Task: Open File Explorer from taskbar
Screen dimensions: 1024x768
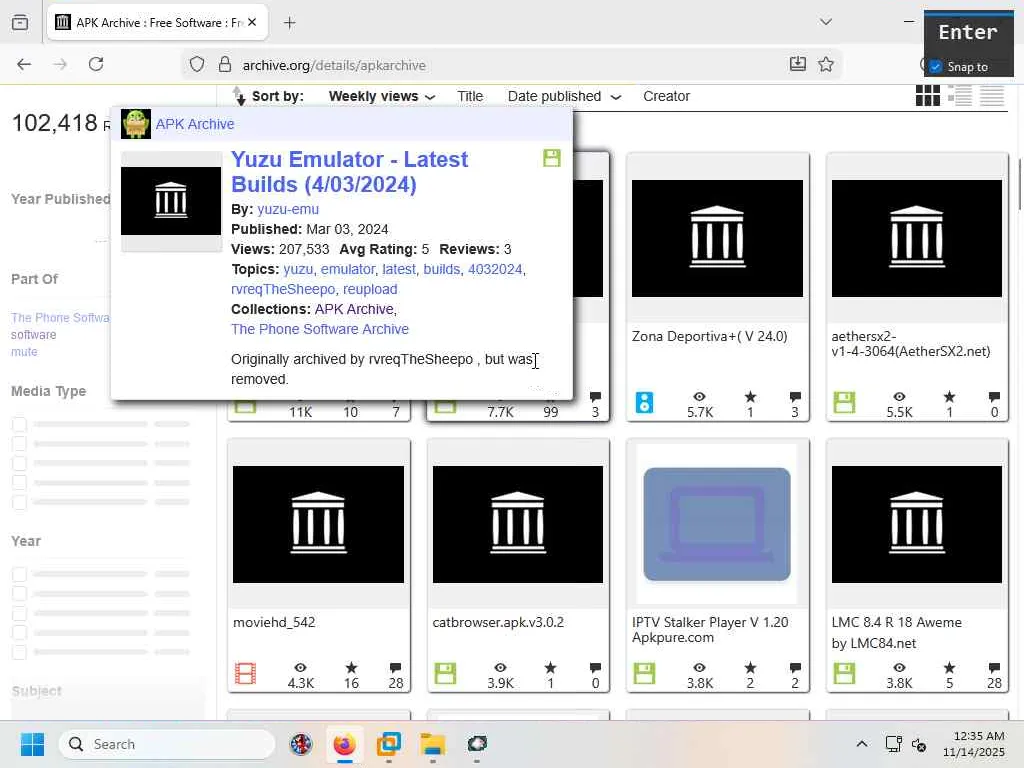Action: tap(432, 744)
